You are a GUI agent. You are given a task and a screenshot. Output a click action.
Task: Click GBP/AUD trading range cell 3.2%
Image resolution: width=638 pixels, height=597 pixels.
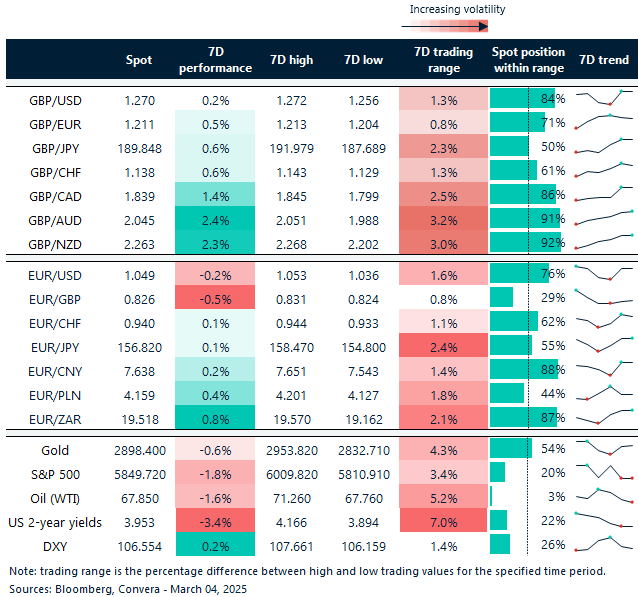point(444,218)
